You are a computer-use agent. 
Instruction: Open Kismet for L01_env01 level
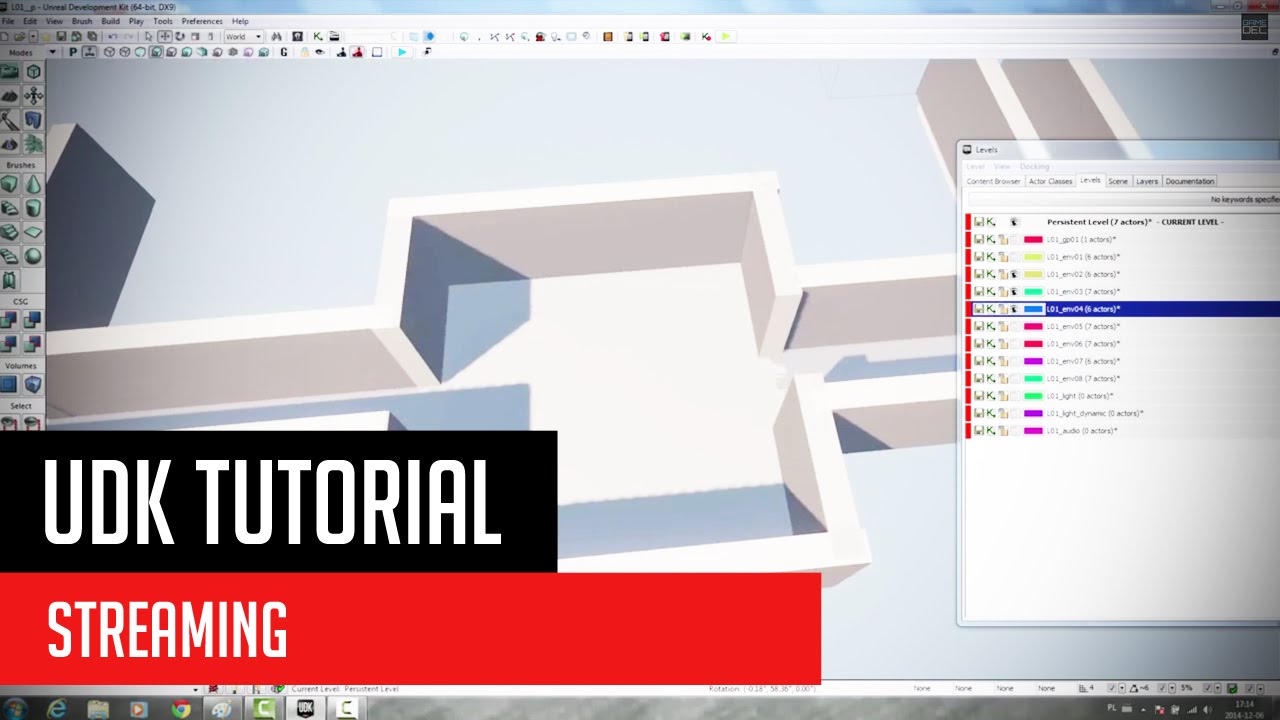pos(991,257)
